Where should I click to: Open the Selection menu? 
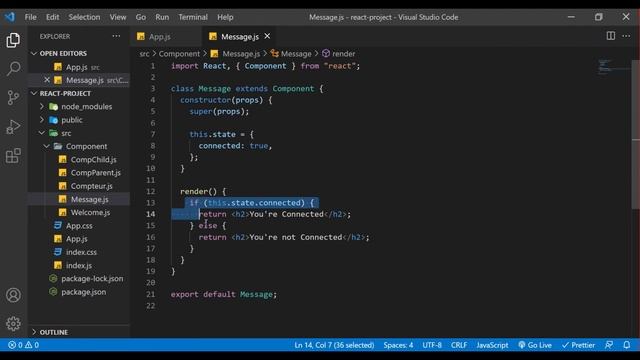(x=84, y=17)
